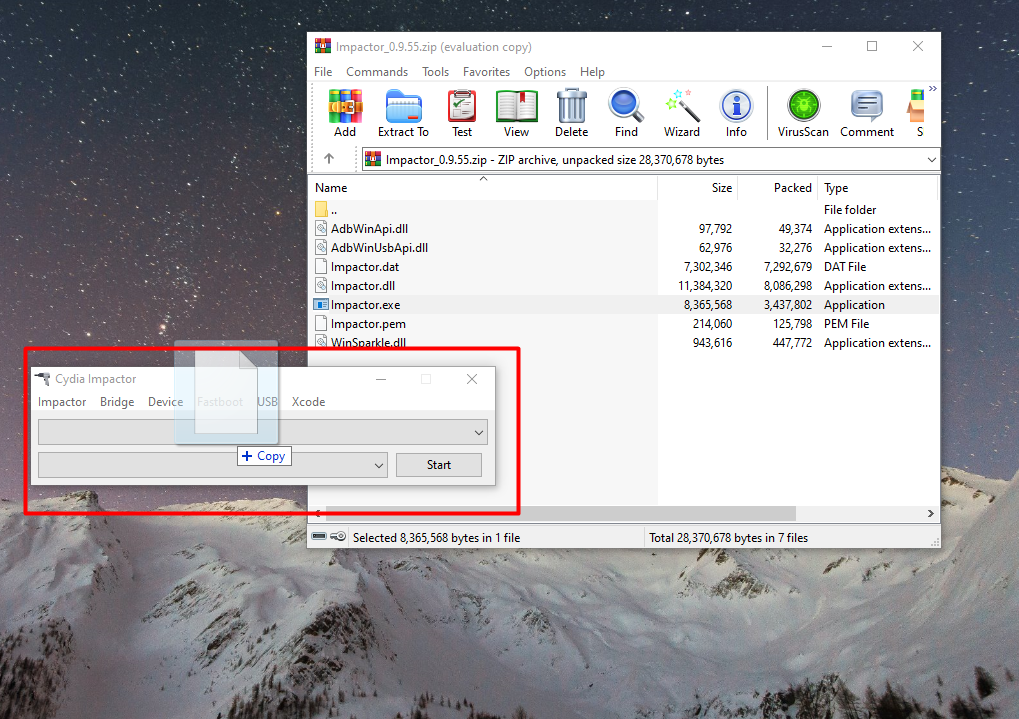
Task: Select Impactor.pem file row
Action: pyautogui.click(x=624, y=324)
